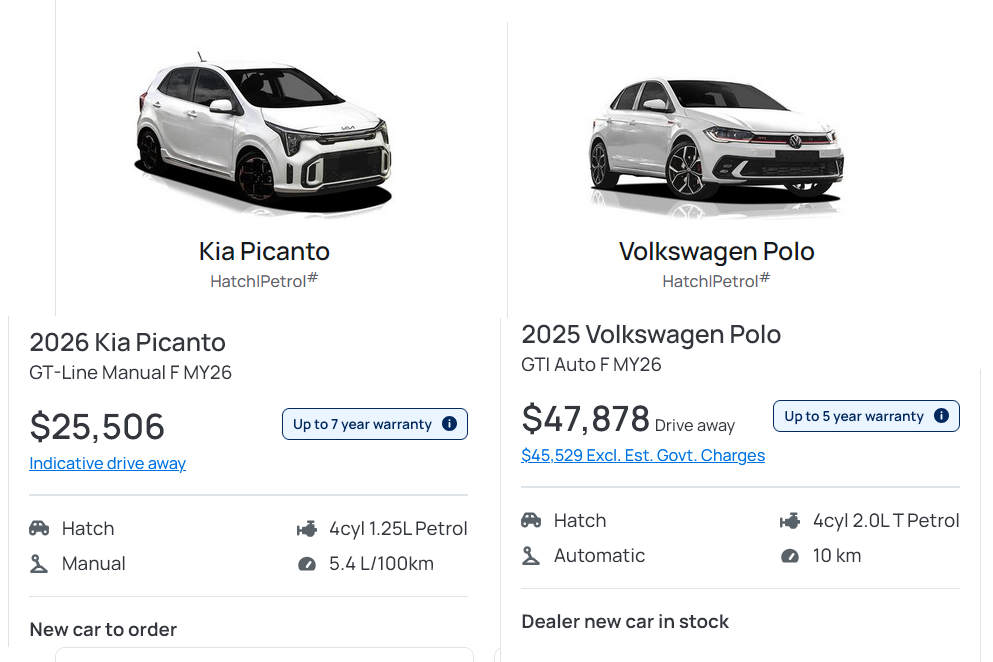Click the Kia Picanto warranty info icon
This screenshot has width=993, height=662.
pyautogui.click(x=449, y=424)
